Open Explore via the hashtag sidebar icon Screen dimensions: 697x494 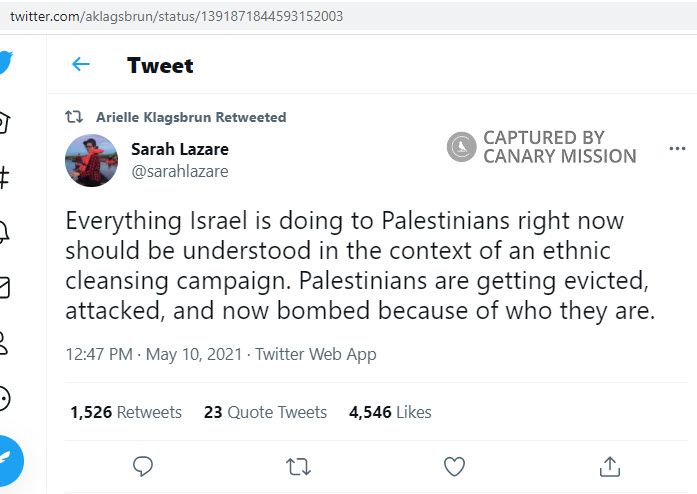point(4,178)
